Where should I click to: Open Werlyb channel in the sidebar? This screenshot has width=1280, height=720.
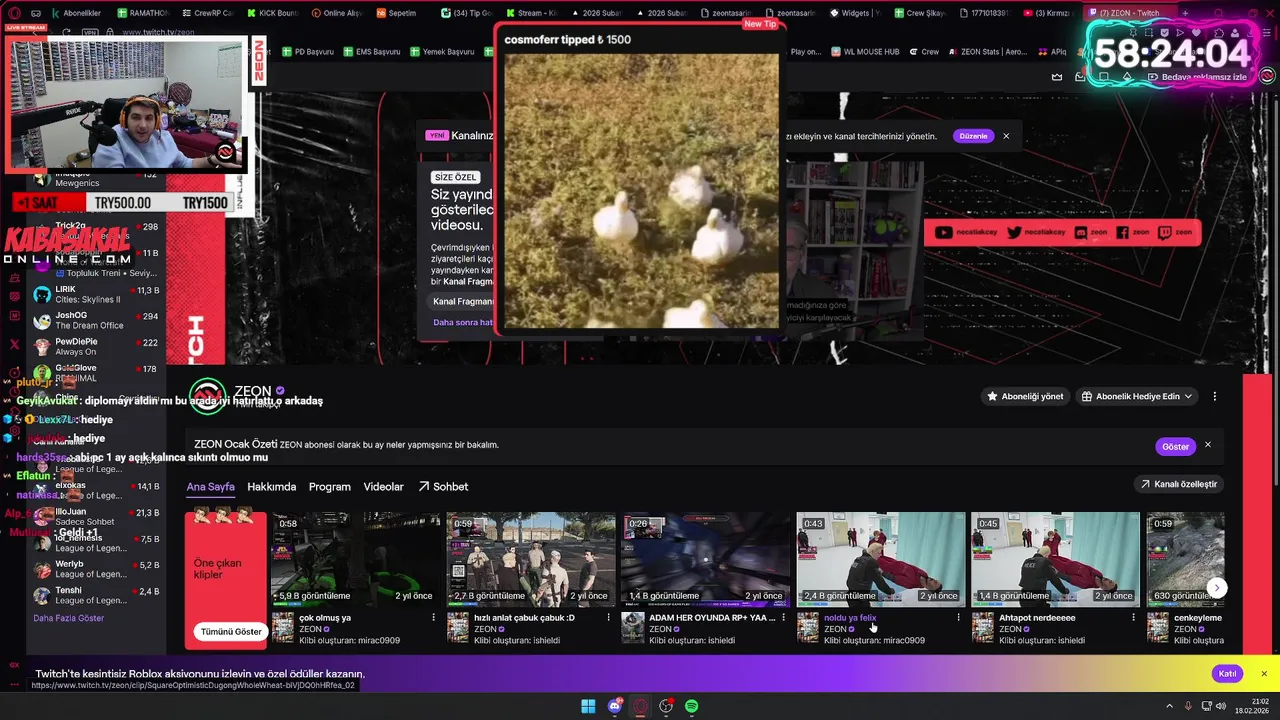click(95, 569)
